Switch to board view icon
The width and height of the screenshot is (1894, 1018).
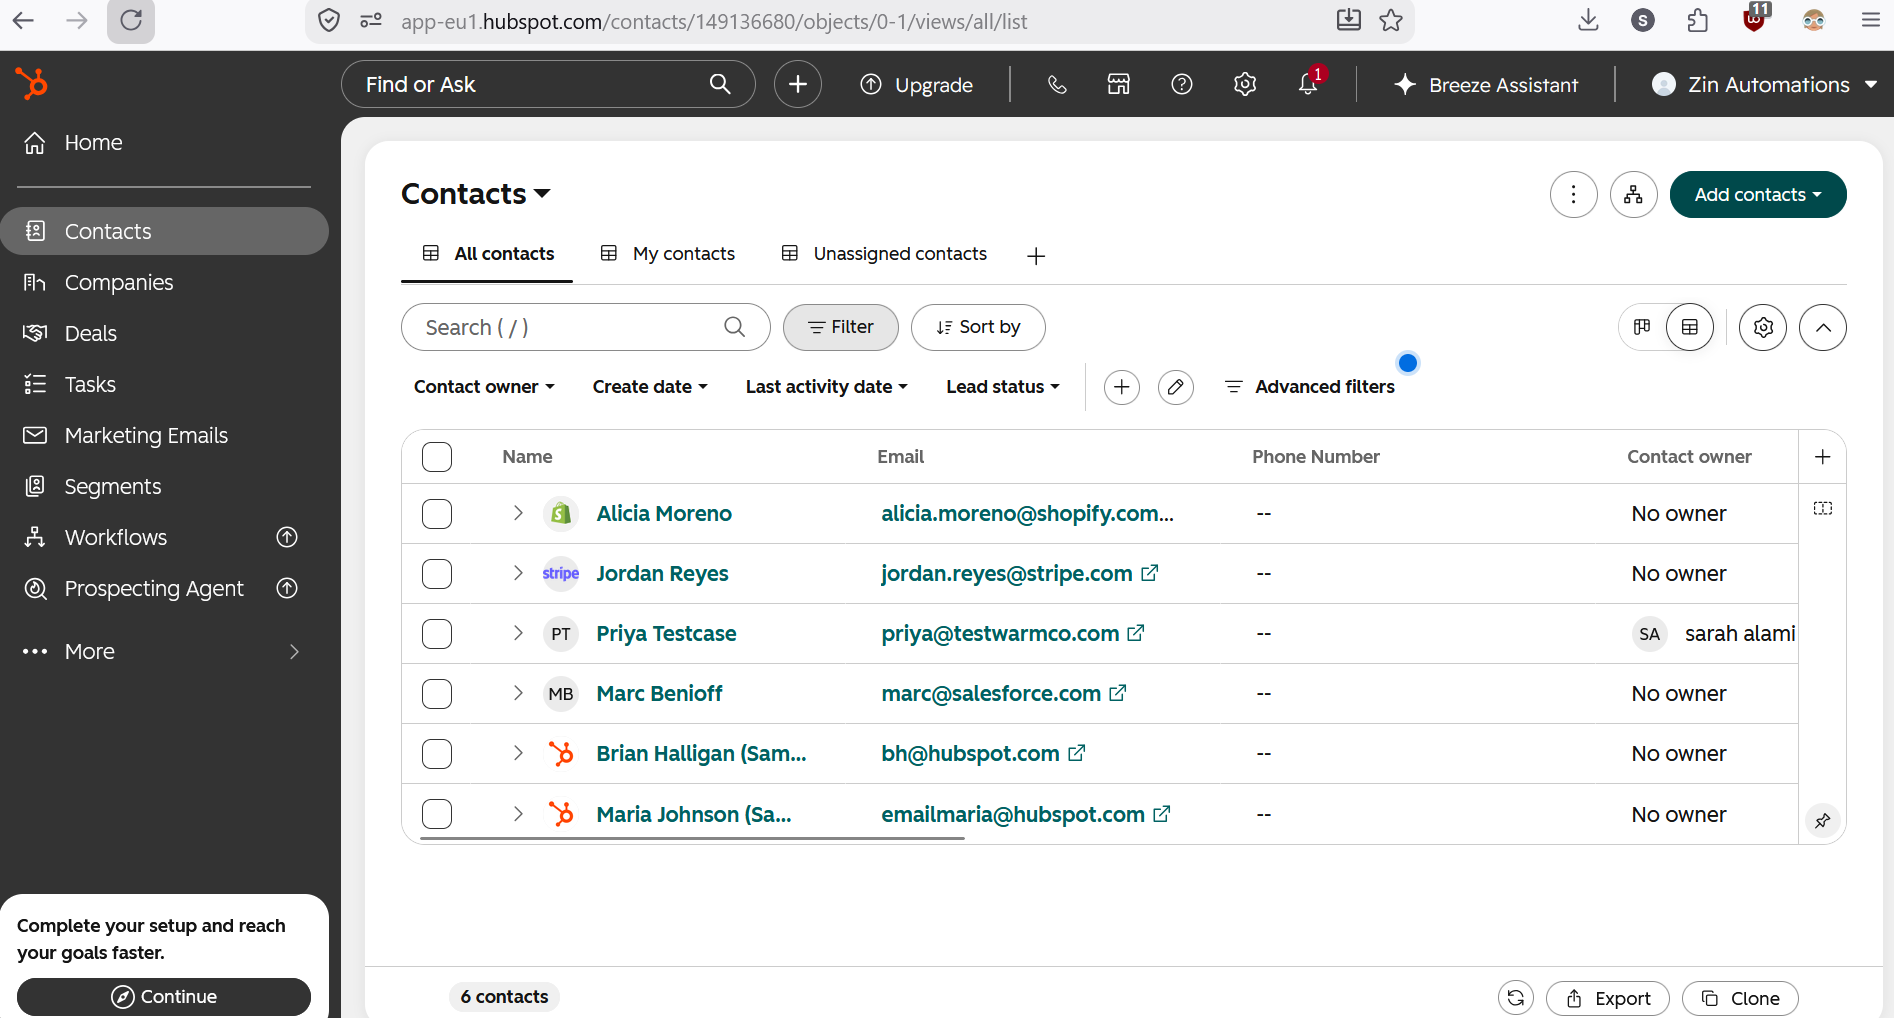pos(1642,327)
